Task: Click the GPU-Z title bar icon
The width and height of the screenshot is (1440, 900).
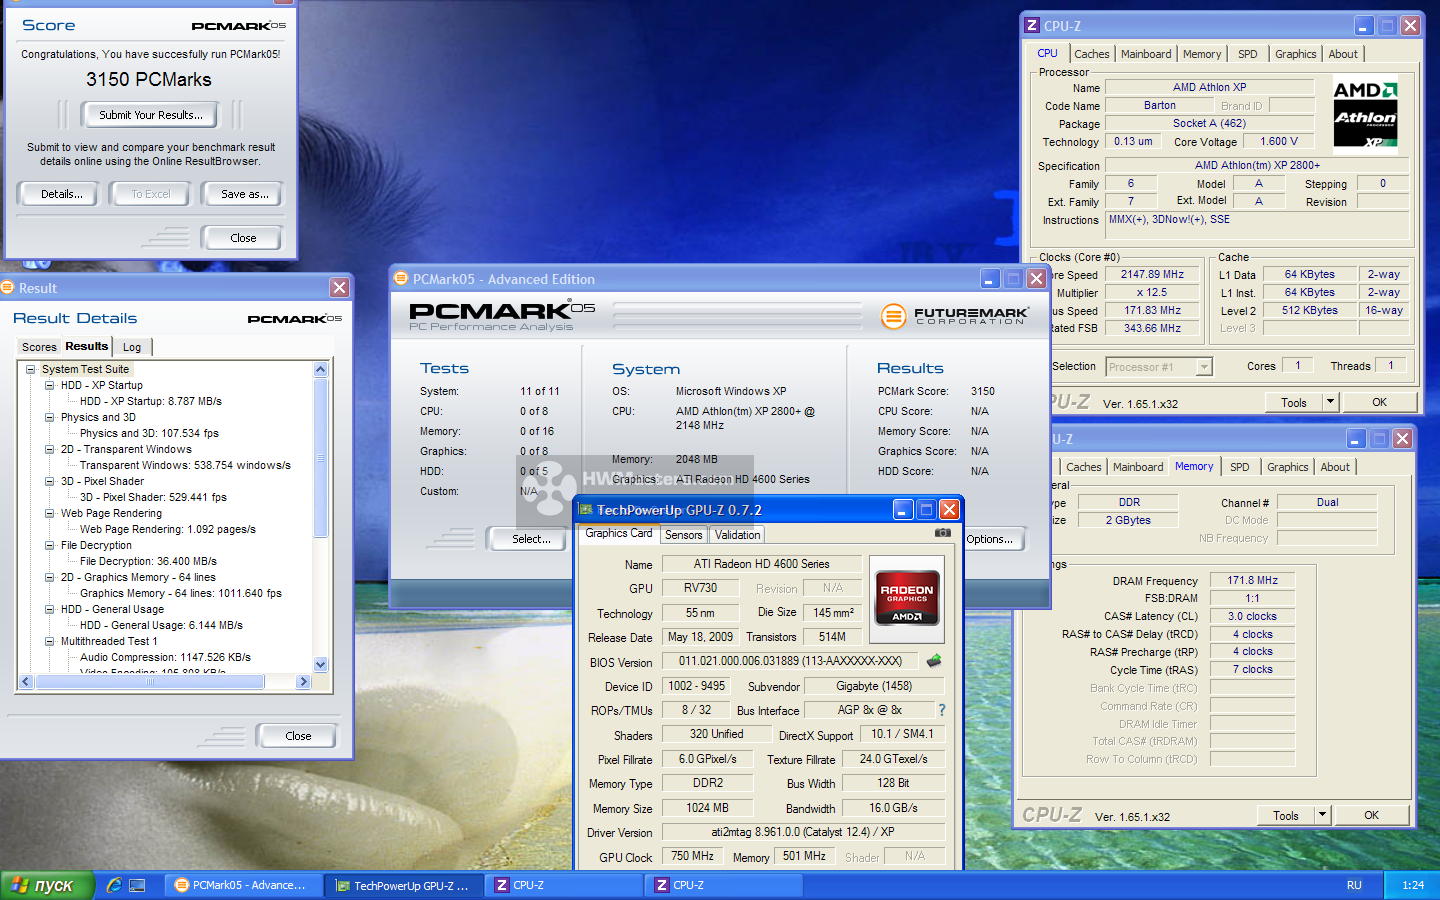Action: click(x=587, y=510)
